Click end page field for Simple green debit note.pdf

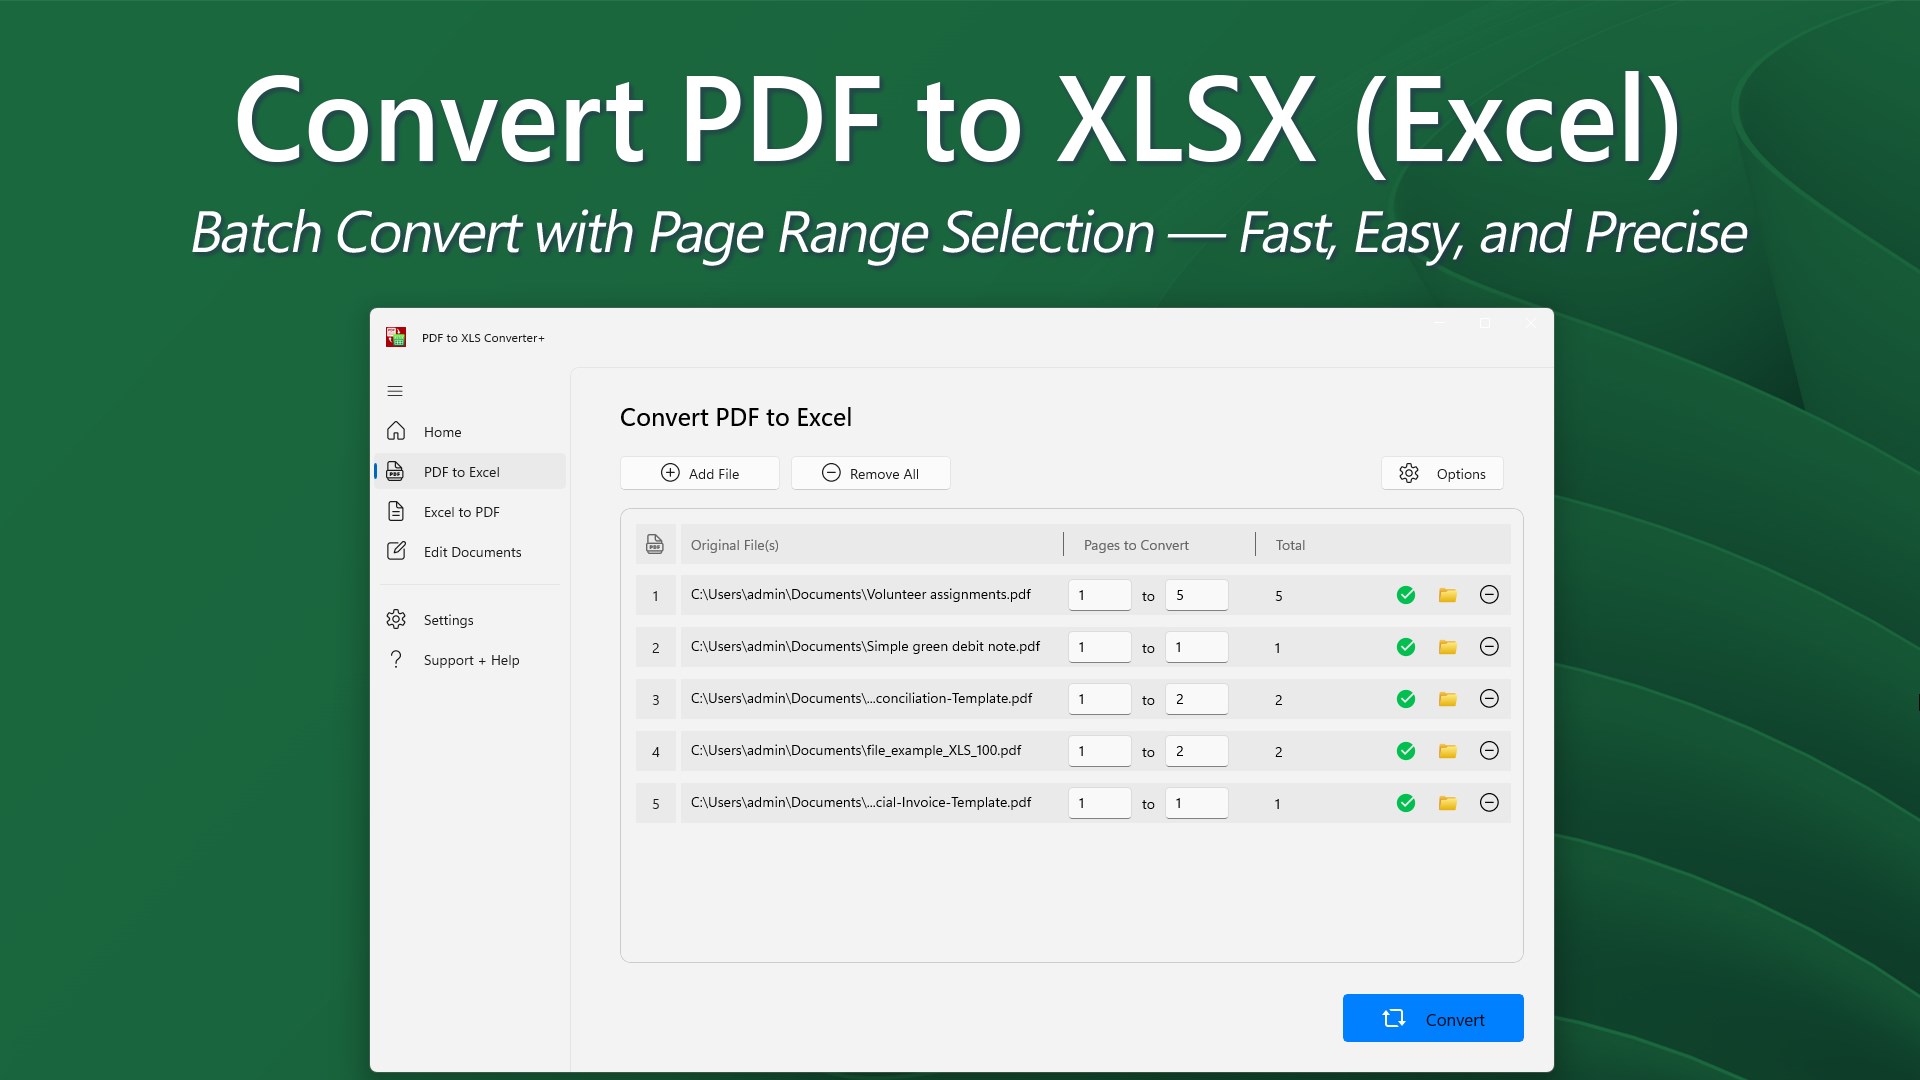click(1197, 647)
